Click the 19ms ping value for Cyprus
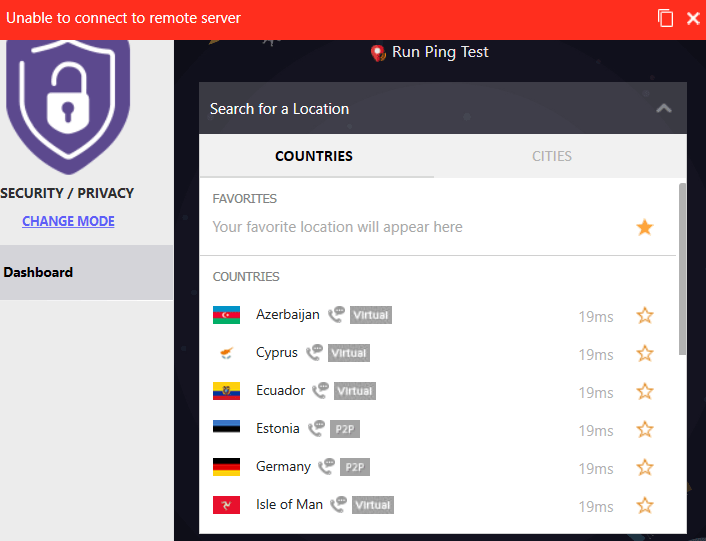Viewport: 706px width, 541px height. pos(596,355)
